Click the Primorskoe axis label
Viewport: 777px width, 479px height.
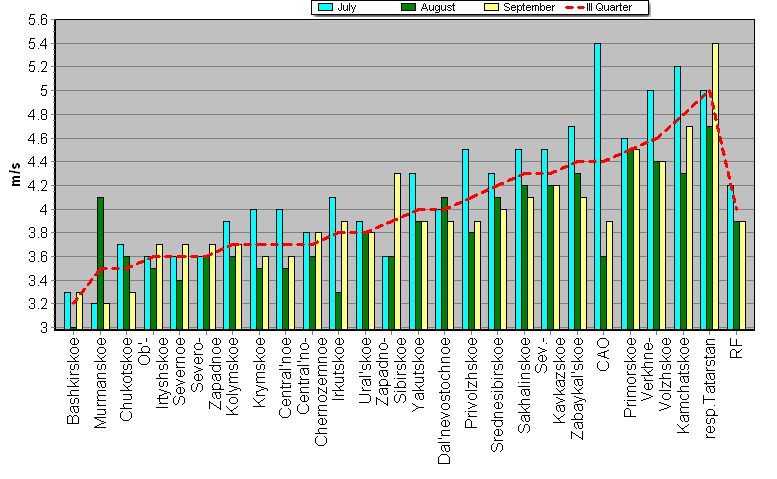click(x=630, y=377)
